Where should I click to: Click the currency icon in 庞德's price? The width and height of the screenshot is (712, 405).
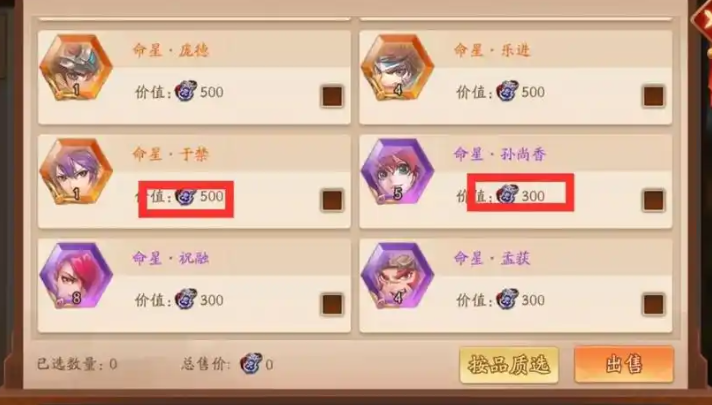coord(186,91)
